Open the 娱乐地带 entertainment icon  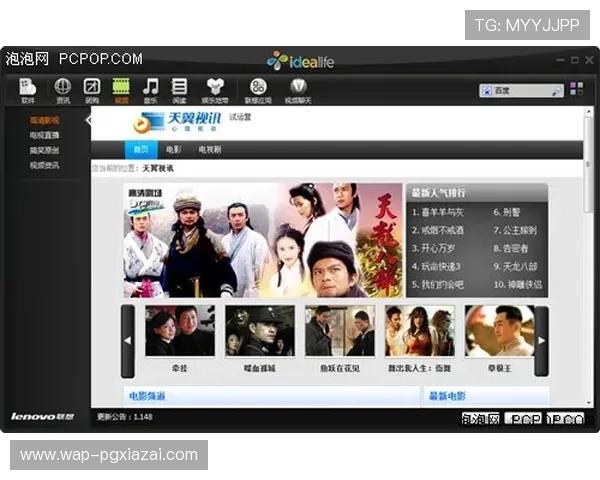pyautogui.click(x=215, y=89)
